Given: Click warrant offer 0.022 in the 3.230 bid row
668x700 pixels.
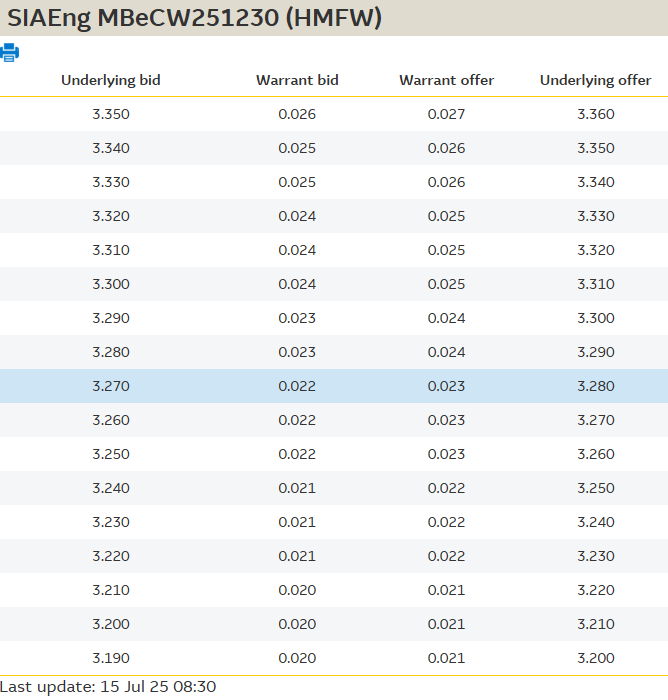Looking at the screenshot, I should pos(447,522).
